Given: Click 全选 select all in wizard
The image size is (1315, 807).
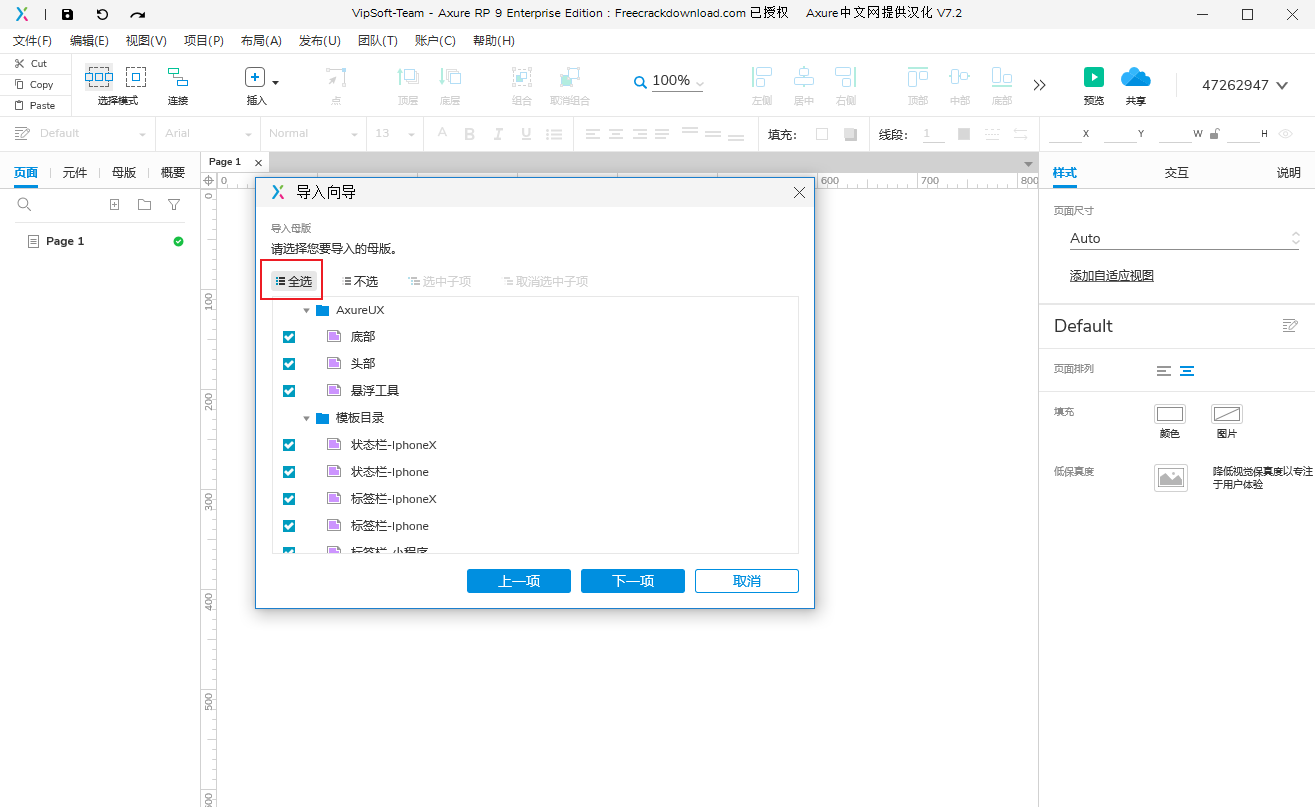Looking at the screenshot, I should coord(294,281).
